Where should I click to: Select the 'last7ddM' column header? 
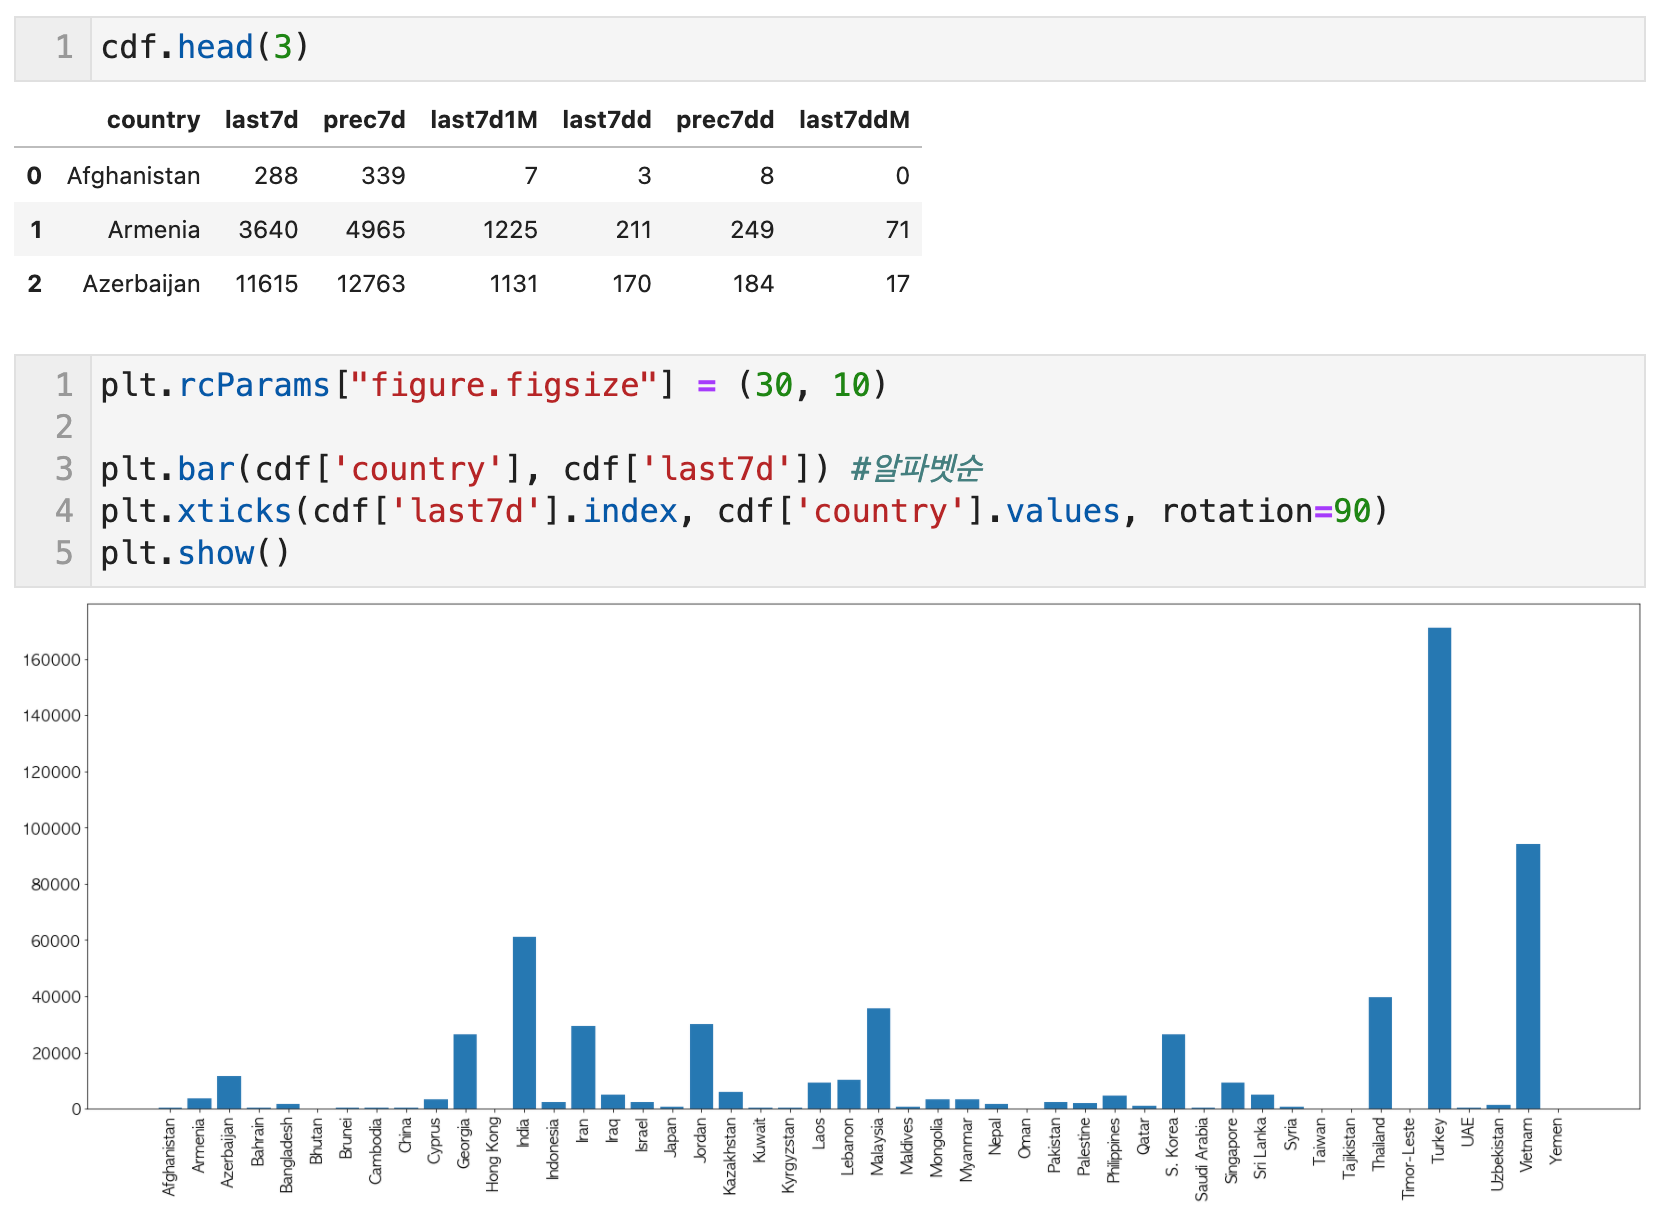coord(854,120)
